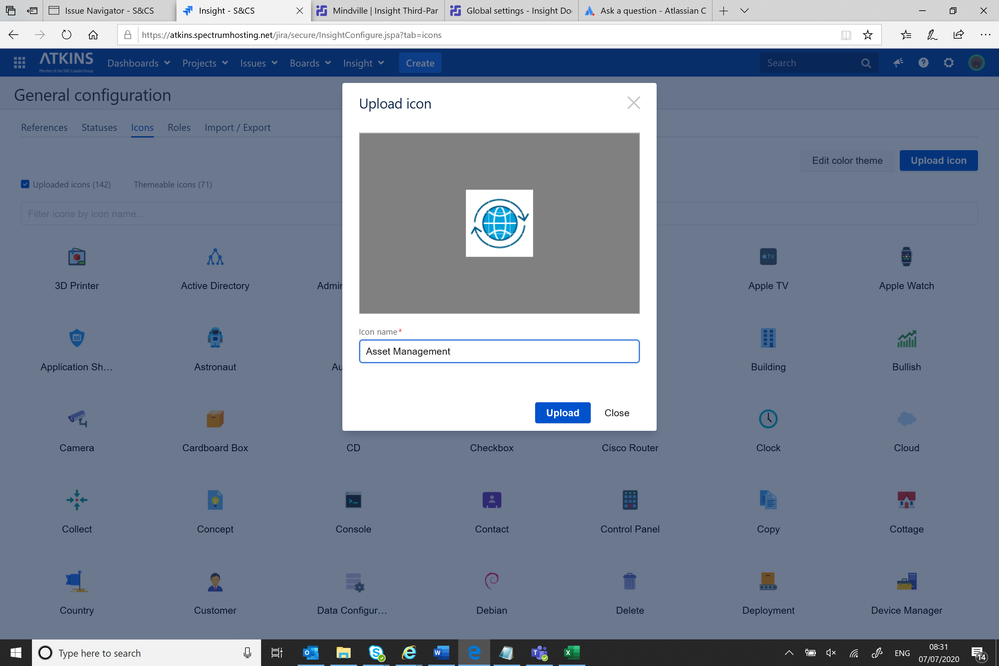Switch to Issue Navigator browser tab

(x=109, y=11)
